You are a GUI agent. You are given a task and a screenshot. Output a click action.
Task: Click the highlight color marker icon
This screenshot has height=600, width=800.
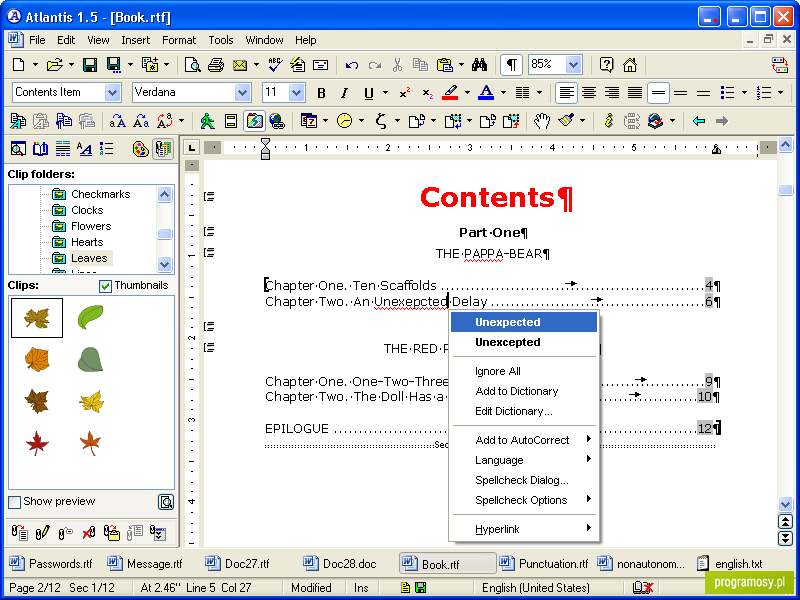[x=450, y=93]
